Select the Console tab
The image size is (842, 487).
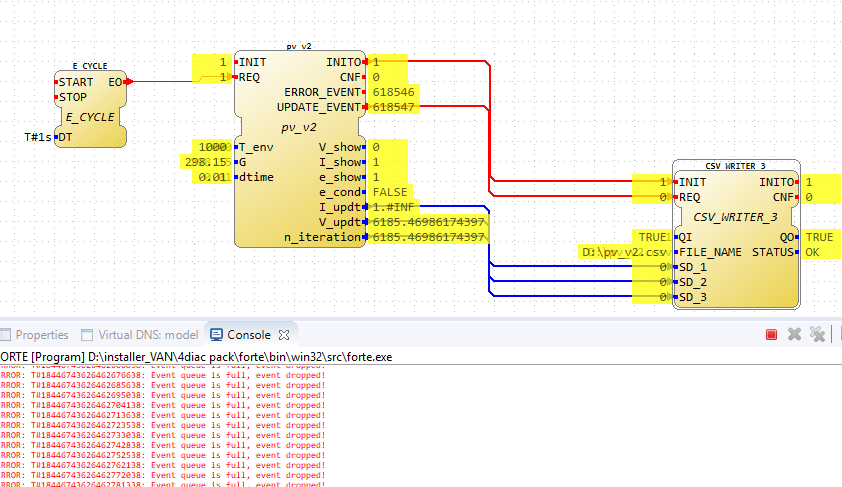[248, 335]
